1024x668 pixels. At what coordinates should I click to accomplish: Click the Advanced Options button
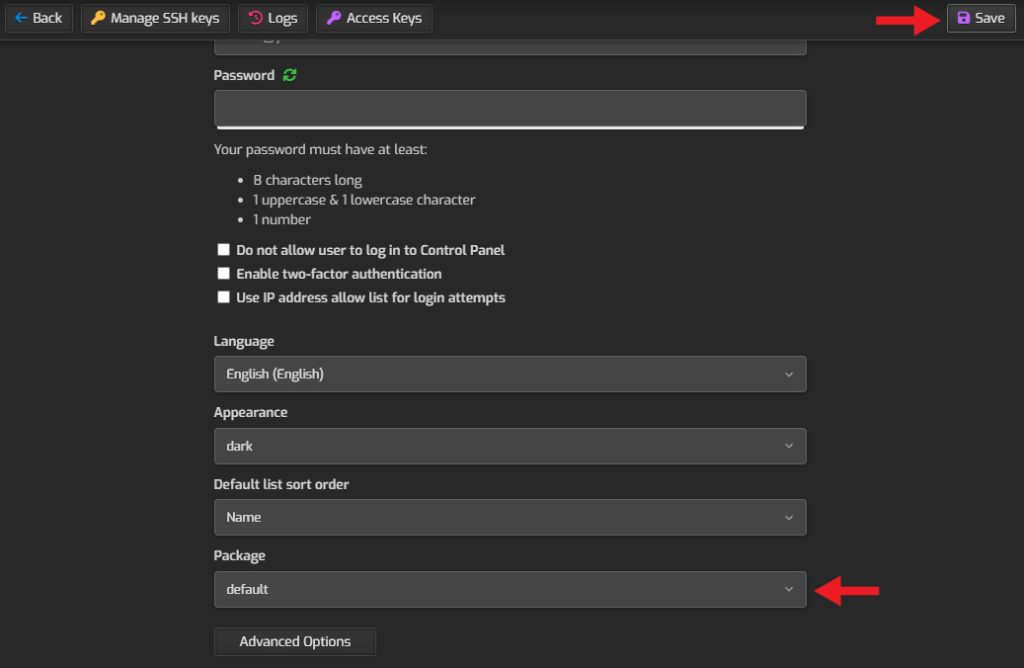pos(294,641)
